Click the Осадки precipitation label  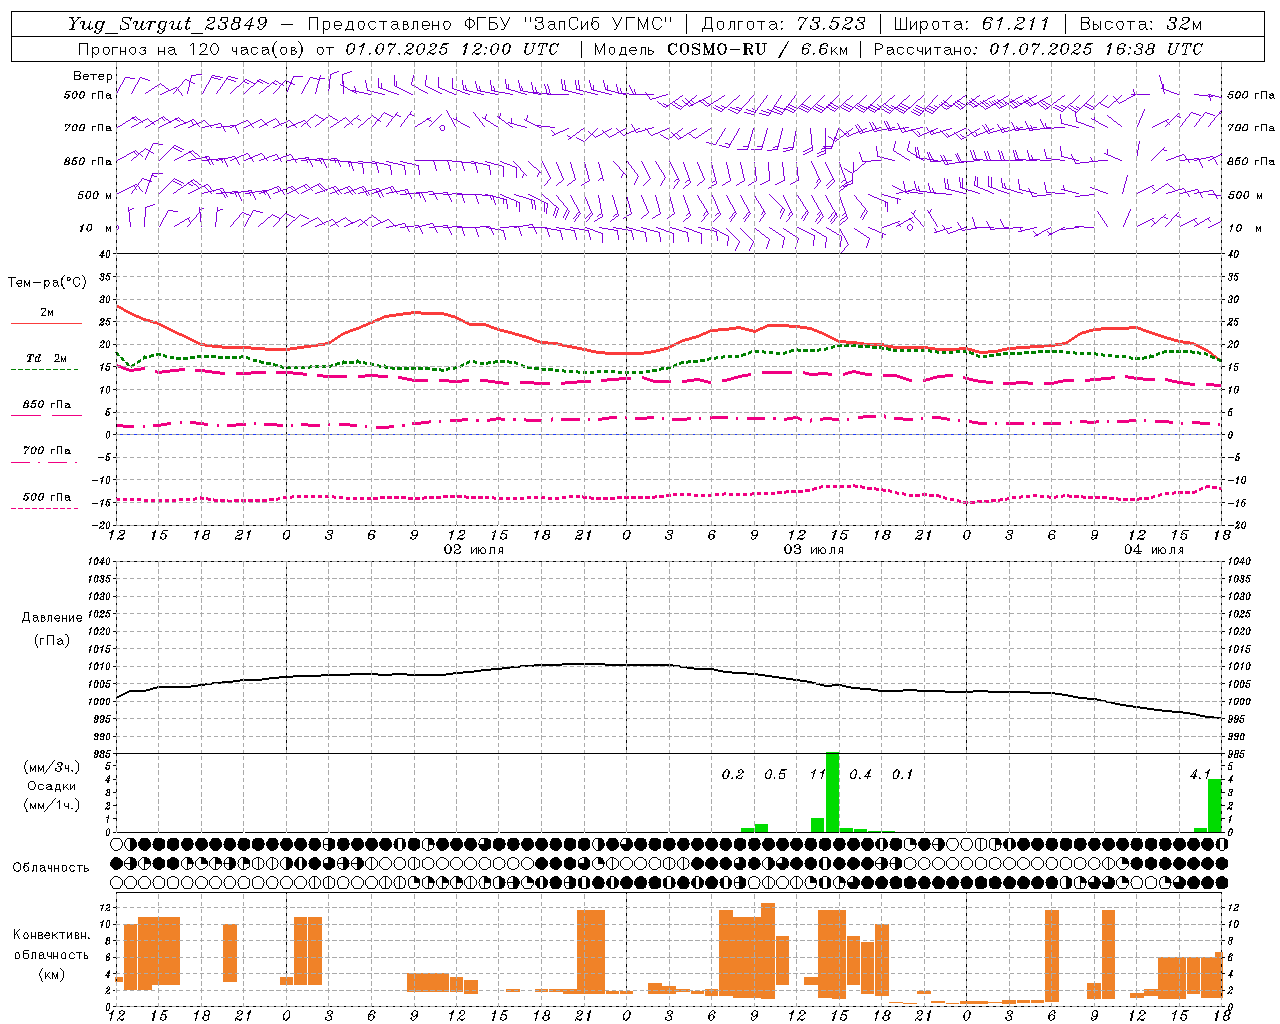51,786
